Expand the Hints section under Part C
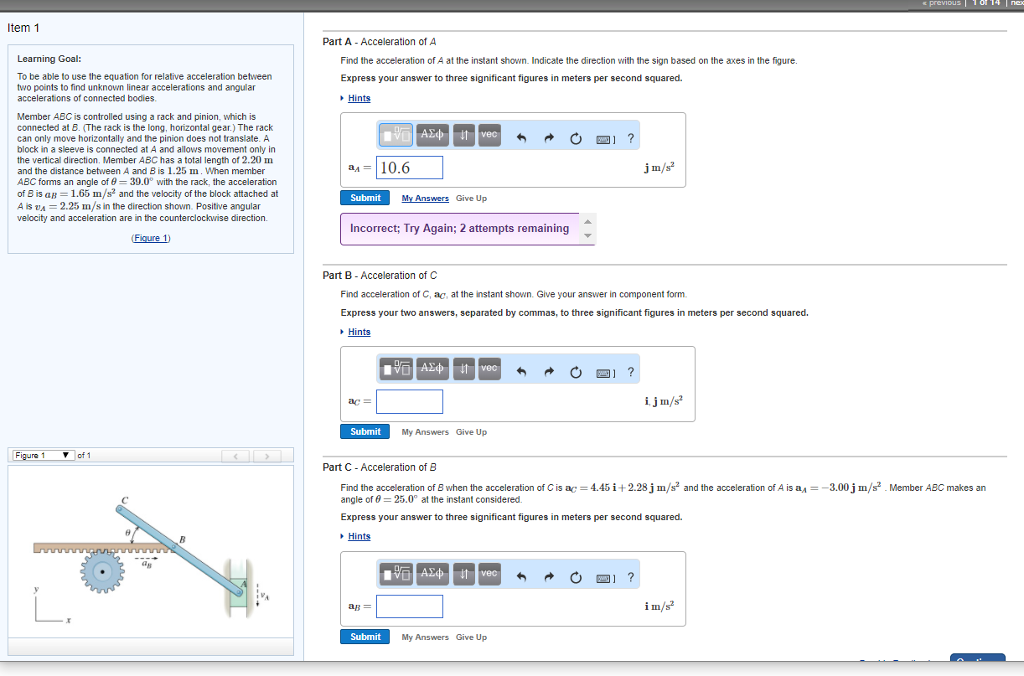This screenshot has height=676, width=1024. pyautogui.click(x=356, y=535)
